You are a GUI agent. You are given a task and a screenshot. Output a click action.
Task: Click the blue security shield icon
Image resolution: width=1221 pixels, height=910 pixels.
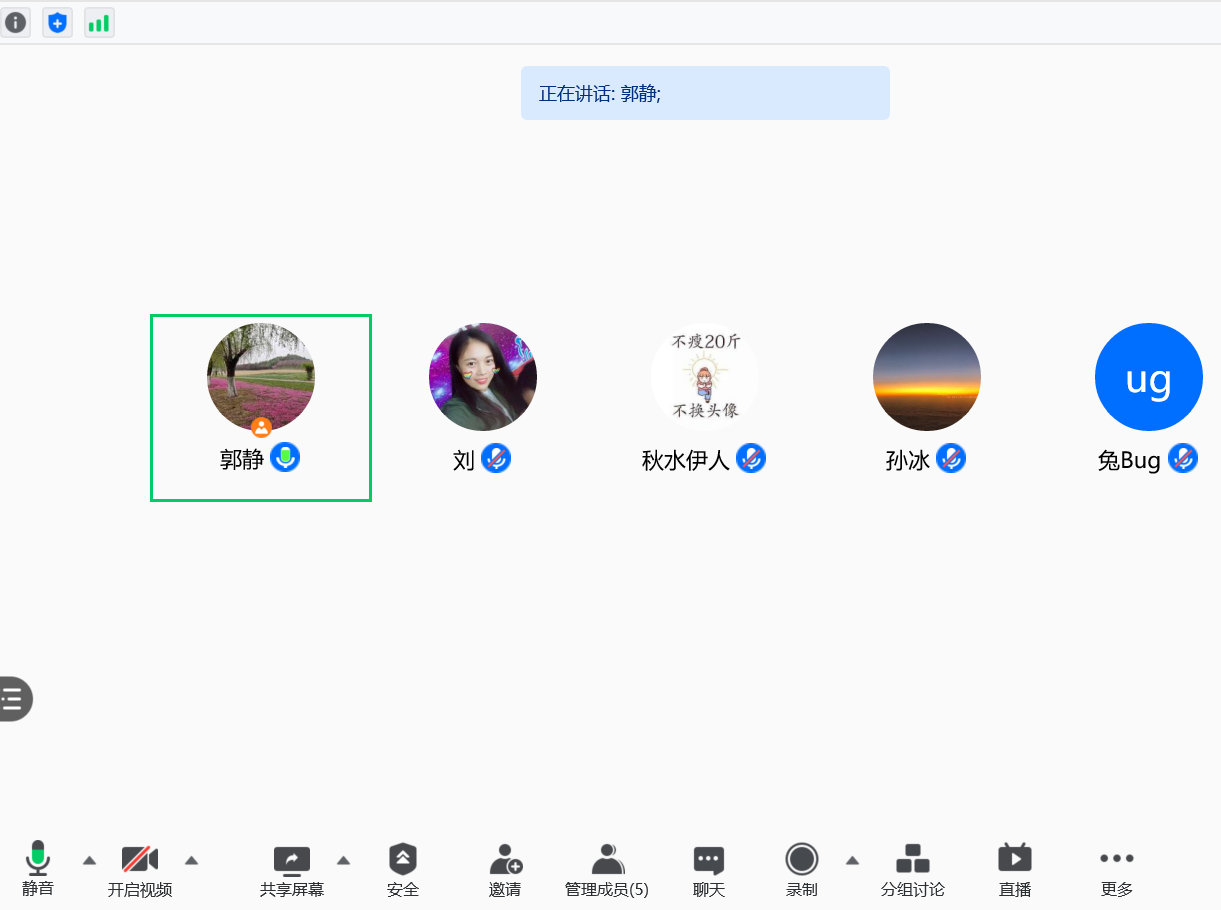57,22
